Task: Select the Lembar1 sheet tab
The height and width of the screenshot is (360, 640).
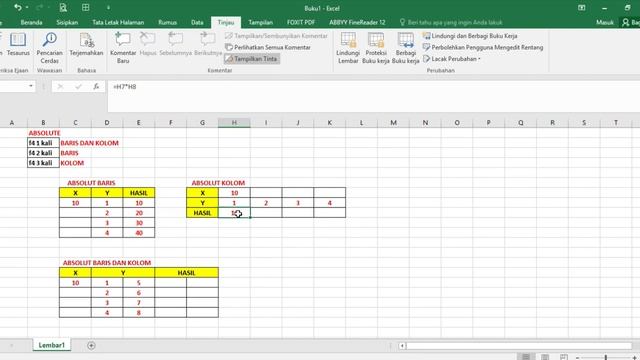Action: pos(52,345)
